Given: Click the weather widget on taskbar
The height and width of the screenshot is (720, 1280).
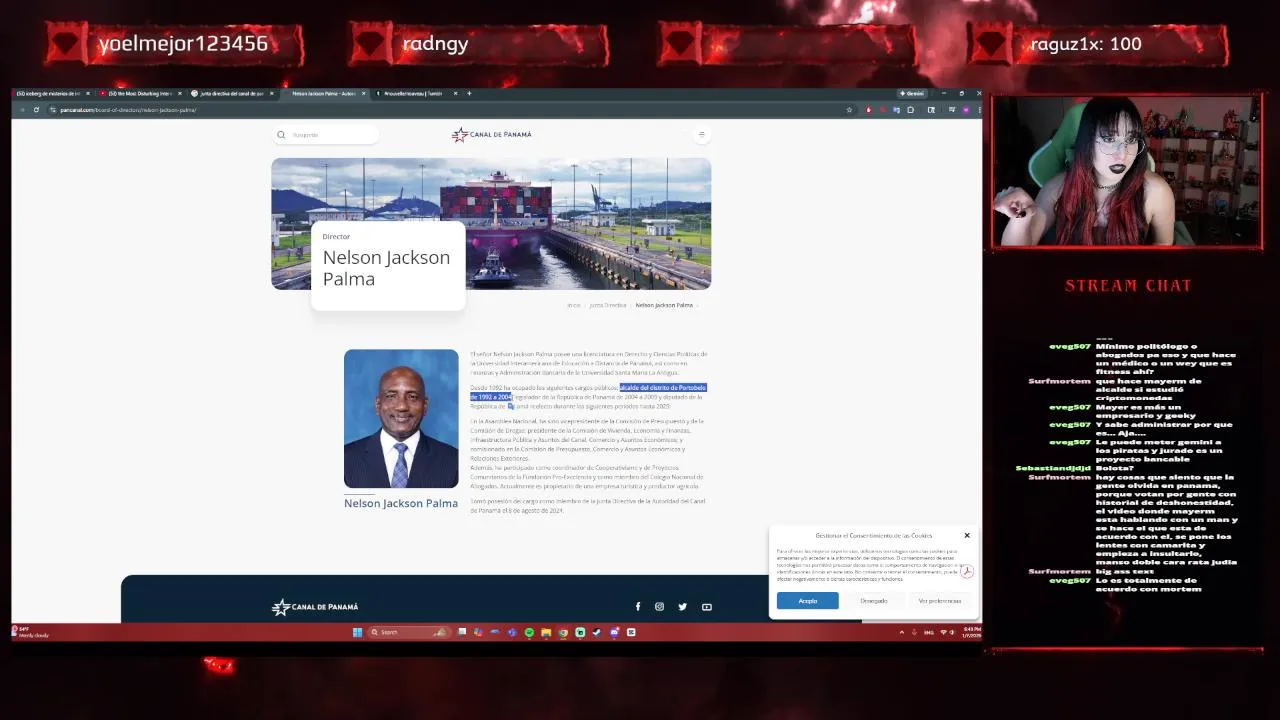Looking at the screenshot, I should tap(30, 632).
